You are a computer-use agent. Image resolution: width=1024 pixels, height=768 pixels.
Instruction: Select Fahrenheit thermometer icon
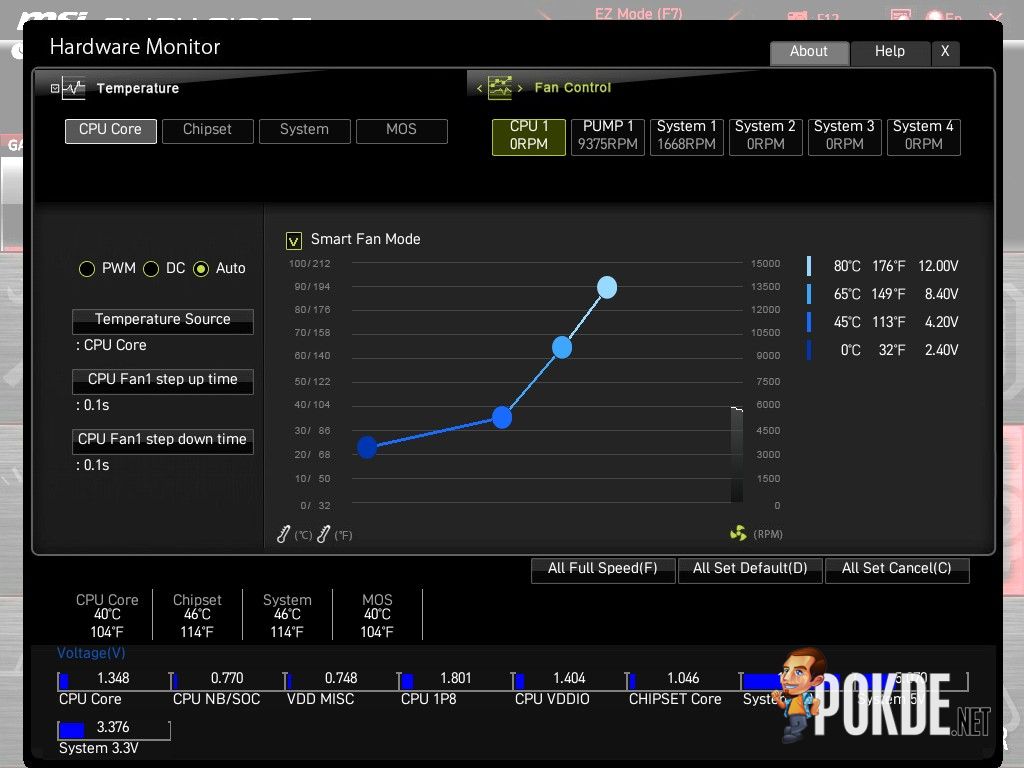[x=323, y=534]
